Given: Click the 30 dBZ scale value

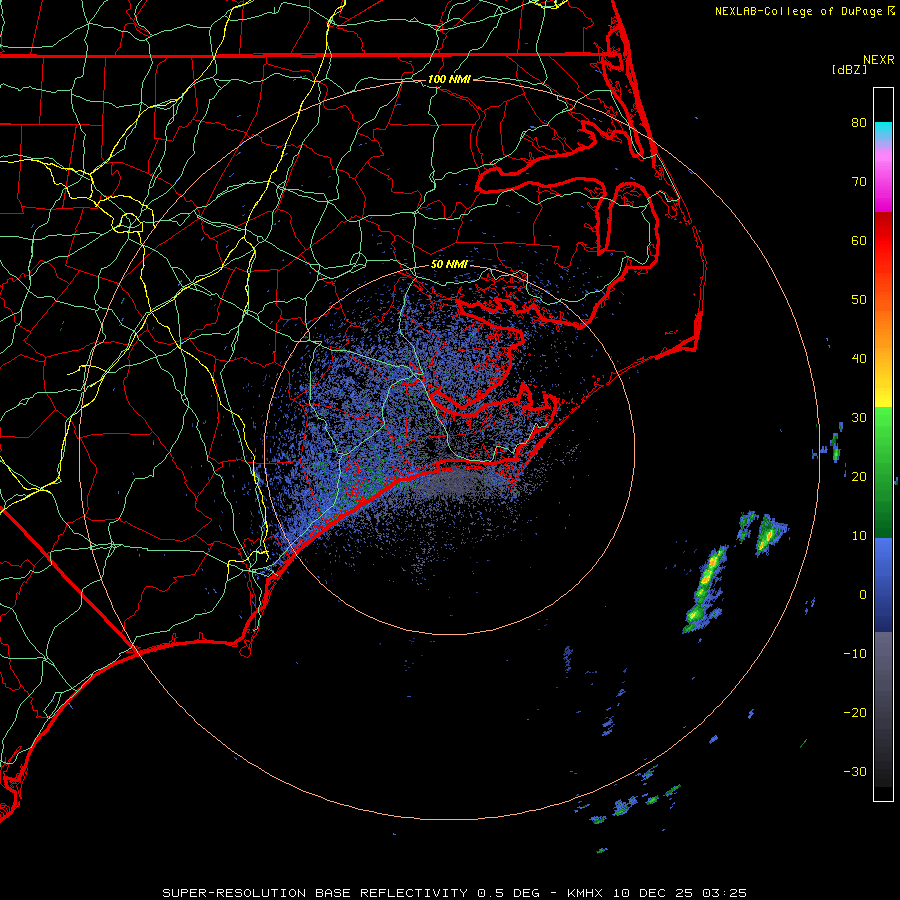Looking at the screenshot, I should click(859, 417).
